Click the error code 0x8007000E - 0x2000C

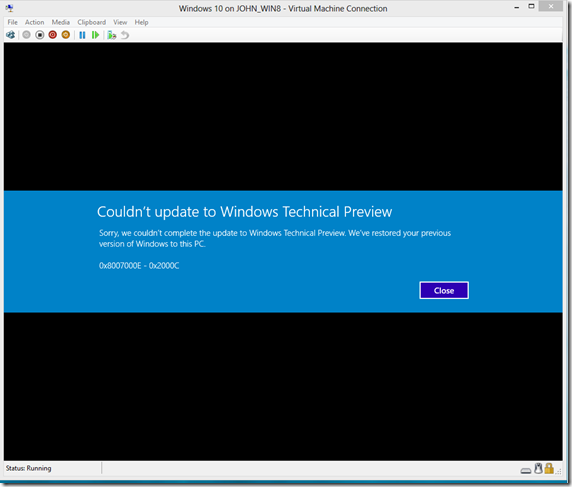(139, 266)
